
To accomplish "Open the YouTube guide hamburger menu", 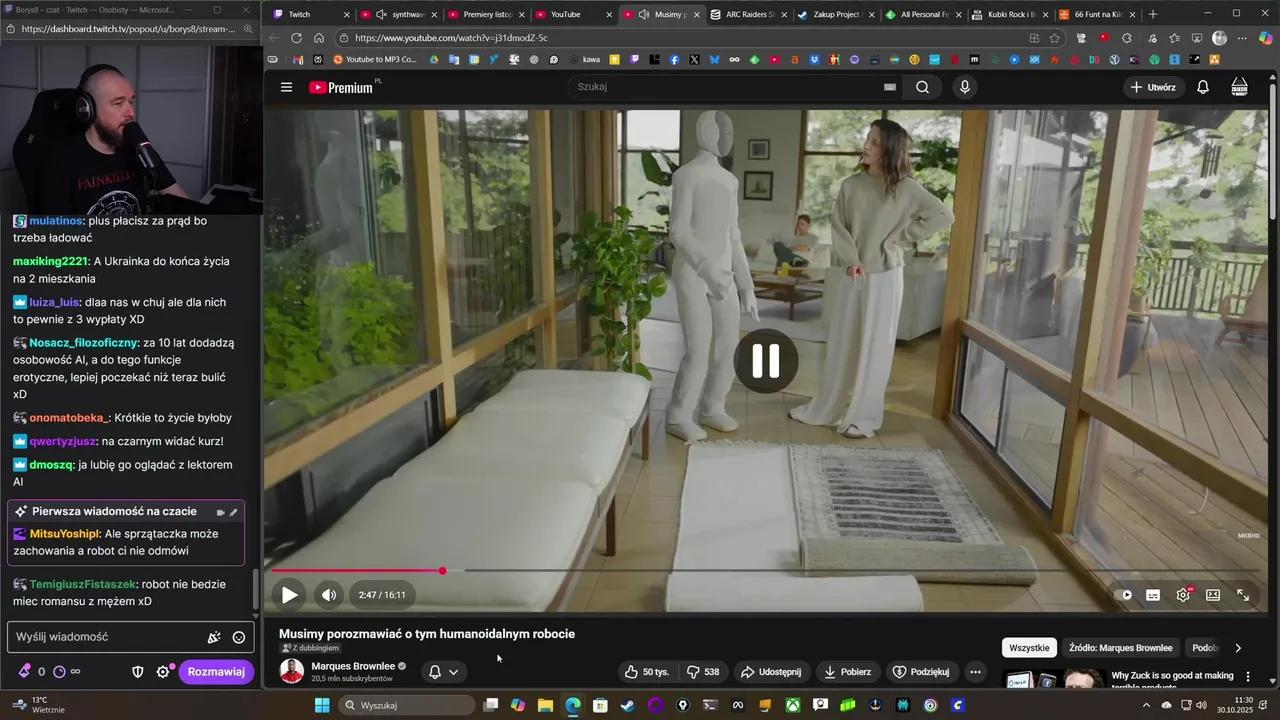I will [x=286, y=87].
